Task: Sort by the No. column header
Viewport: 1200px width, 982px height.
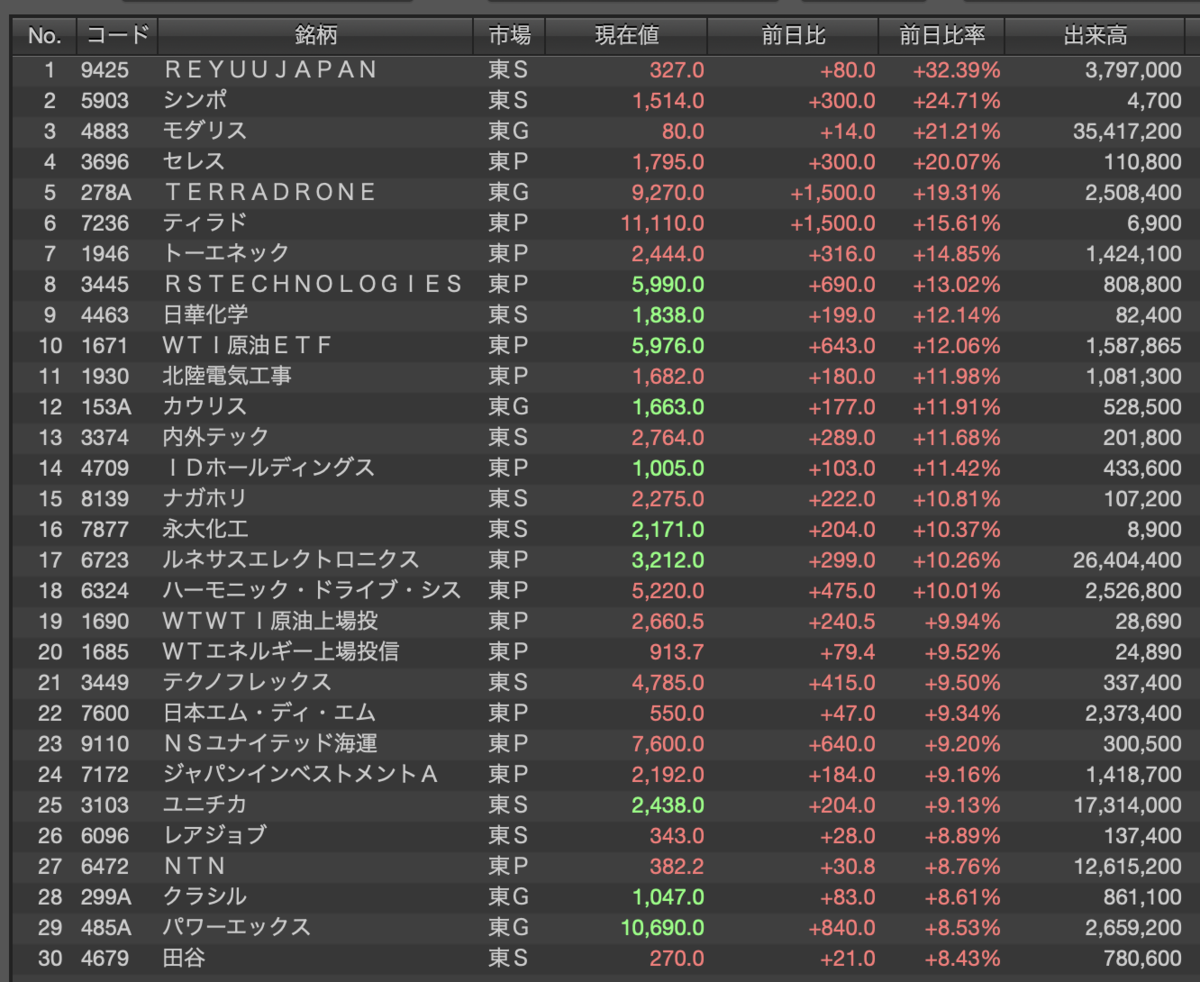Action: pyautogui.click(x=45, y=36)
